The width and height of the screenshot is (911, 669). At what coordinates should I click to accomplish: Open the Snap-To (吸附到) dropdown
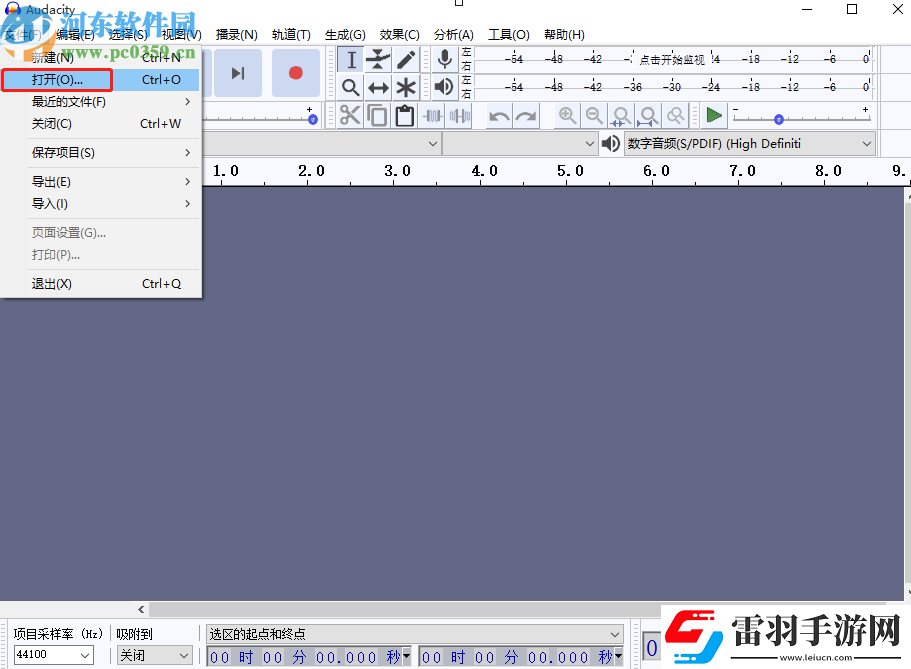(155, 656)
